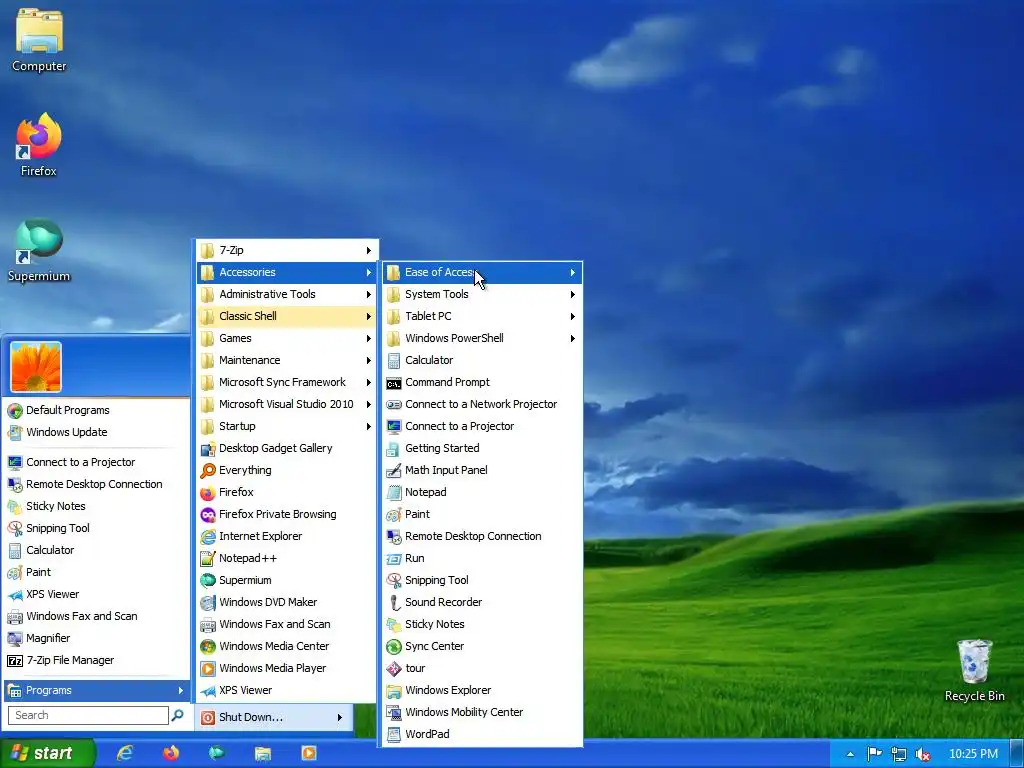Open Notepad from Accessories

pos(482,492)
